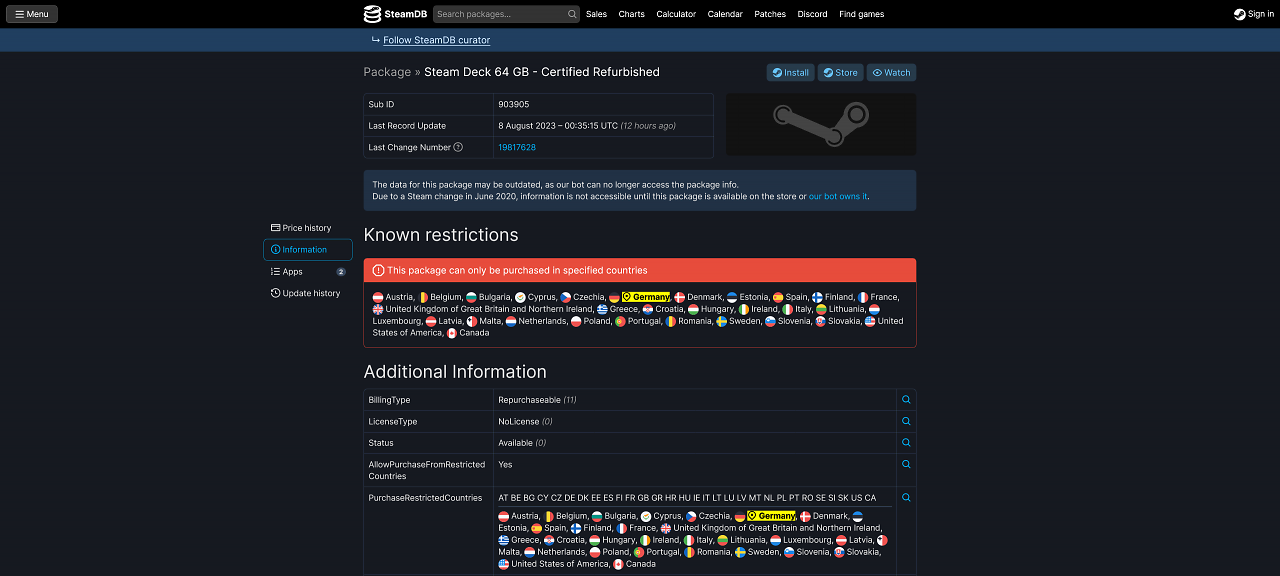The image size is (1280, 576).
Task: Open the Apps sidebar tab
Action: (308, 272)
